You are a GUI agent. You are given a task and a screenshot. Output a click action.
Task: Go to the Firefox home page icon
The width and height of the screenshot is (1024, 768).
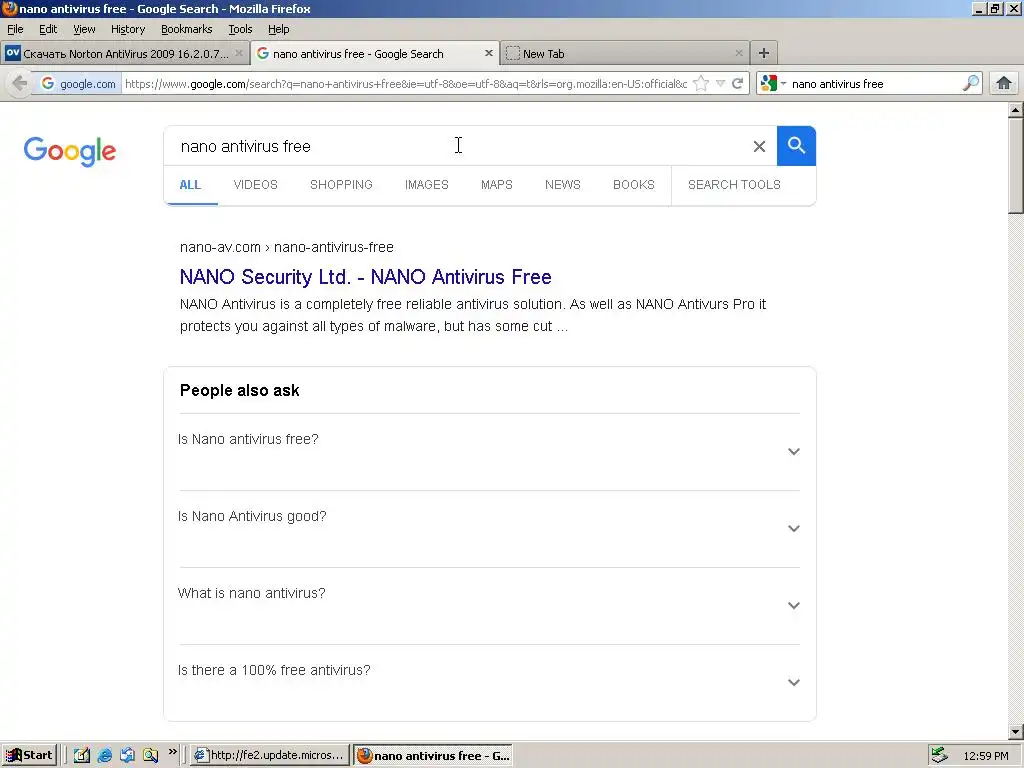1004,83
